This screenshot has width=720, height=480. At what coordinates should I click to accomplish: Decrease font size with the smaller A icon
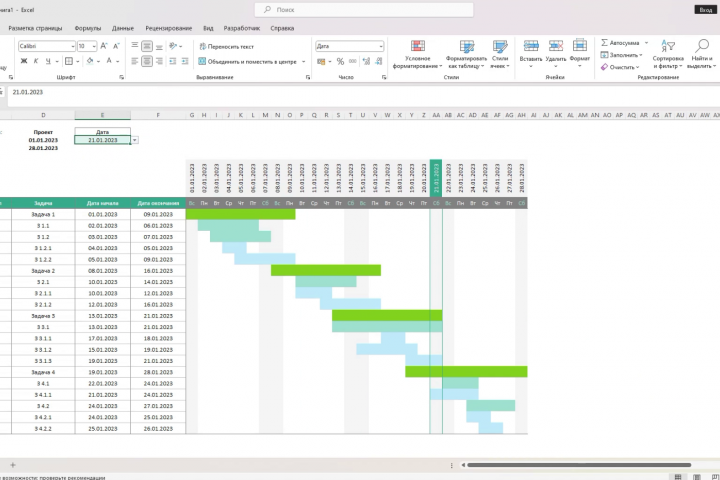point(116,46)
